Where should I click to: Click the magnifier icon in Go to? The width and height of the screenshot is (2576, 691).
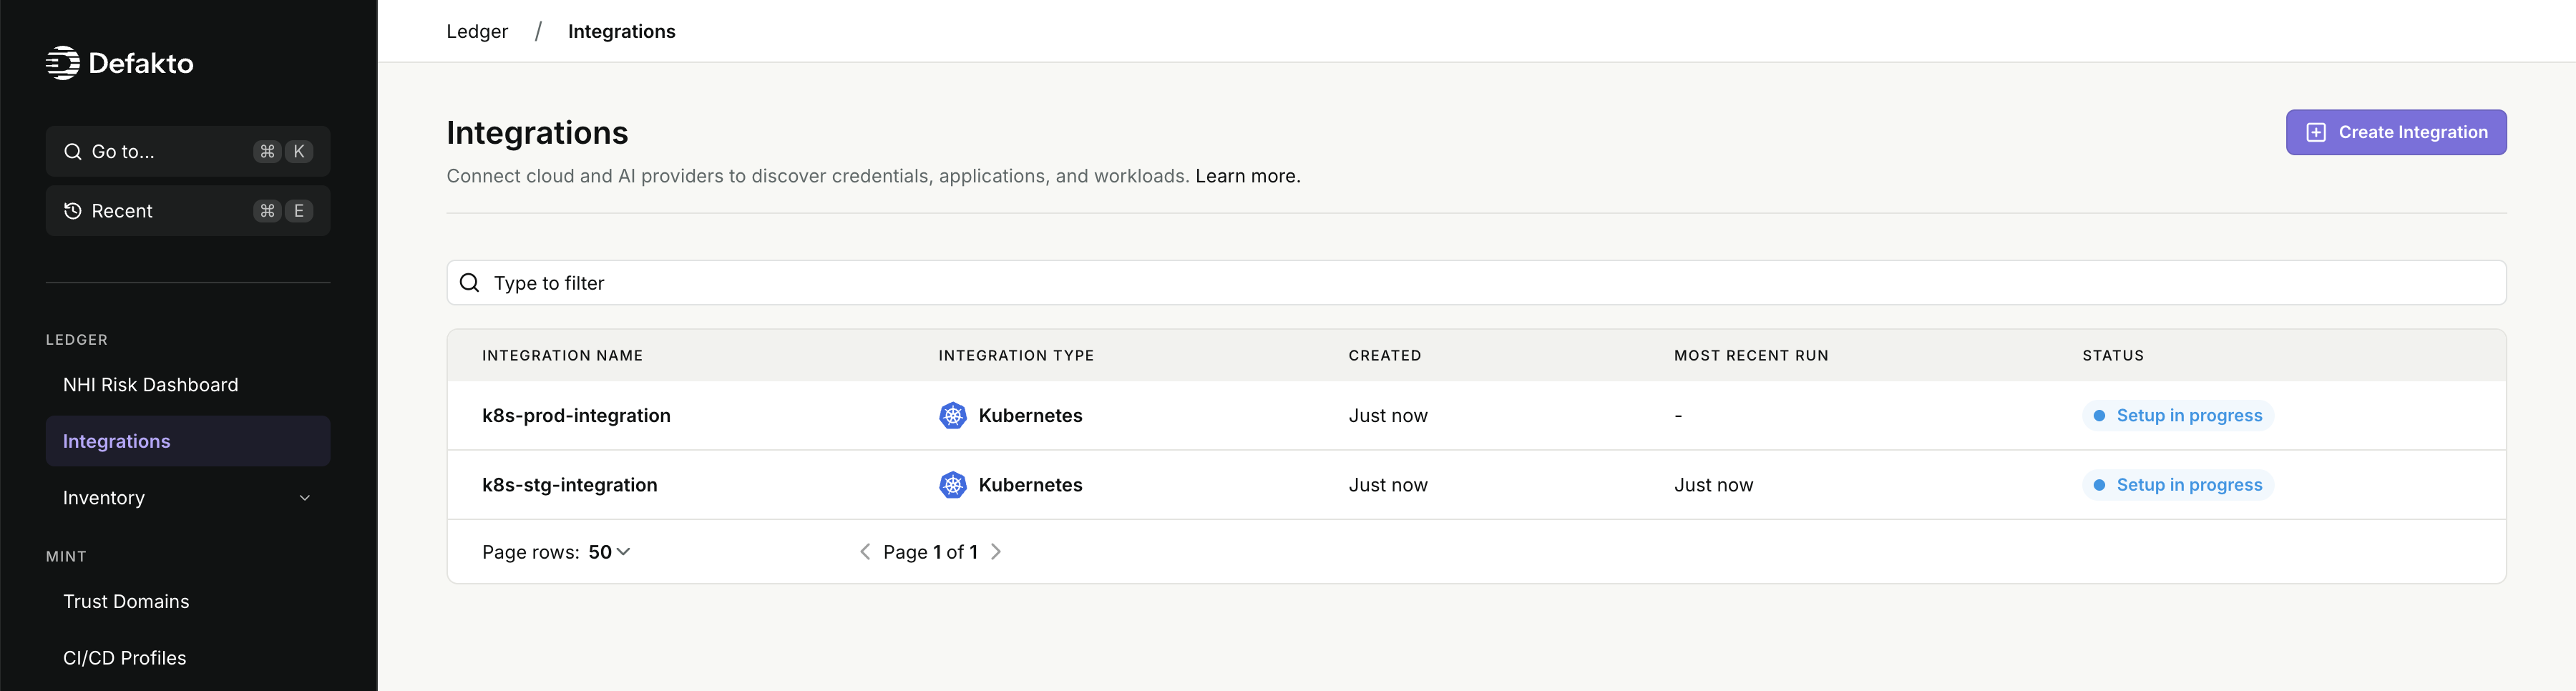pos(73,151)
